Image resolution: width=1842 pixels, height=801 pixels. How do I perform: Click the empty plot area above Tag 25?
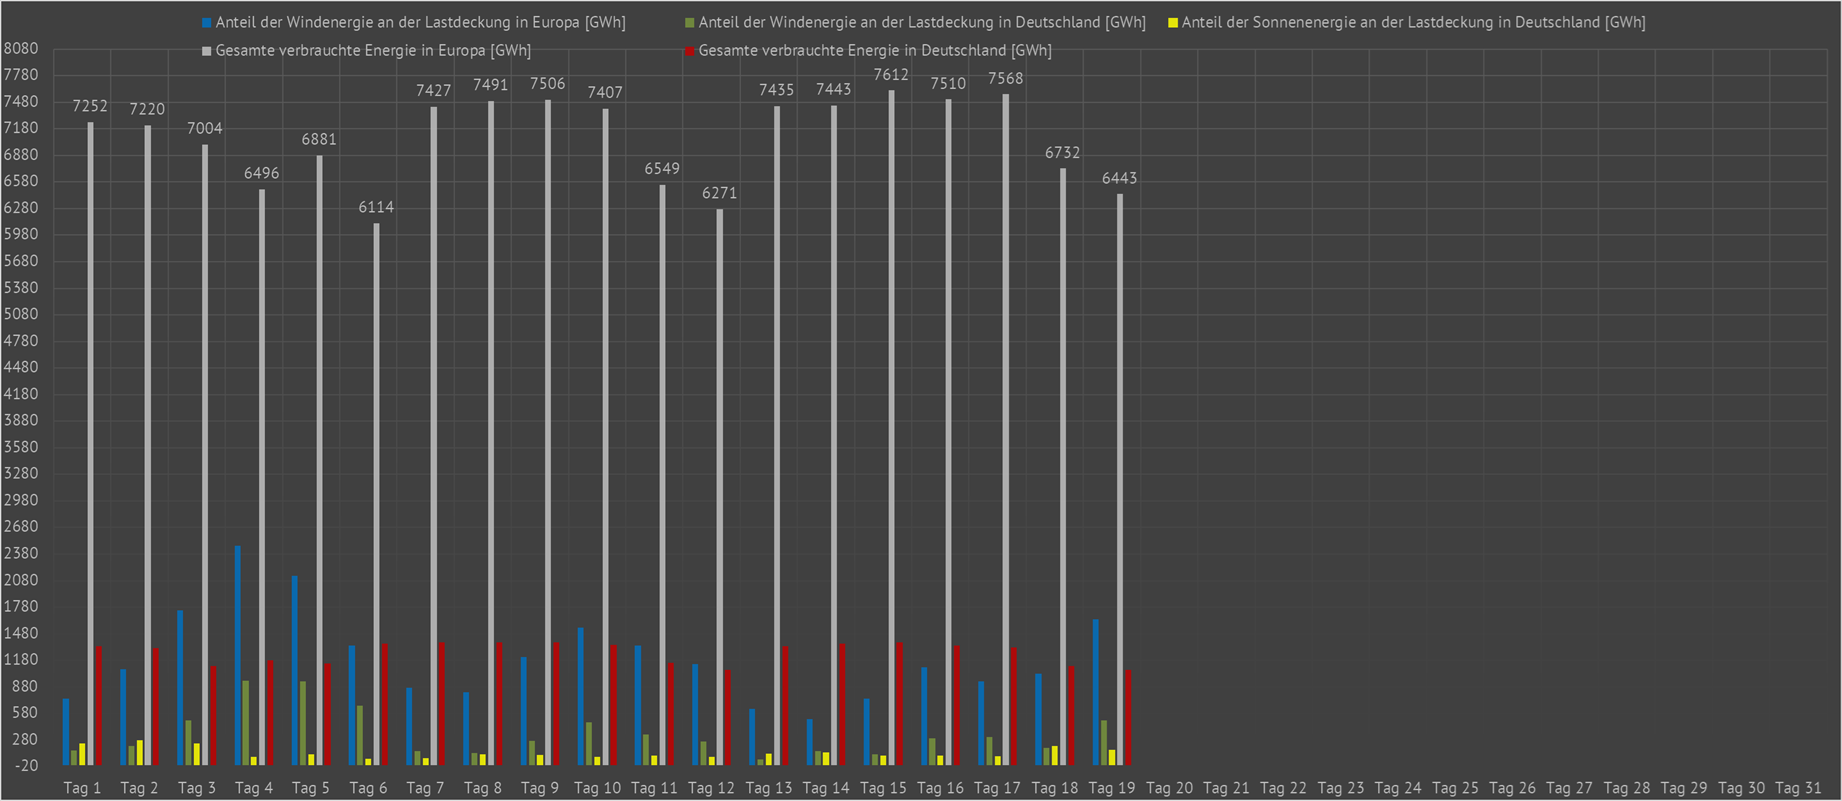[x=1455, y=400]
